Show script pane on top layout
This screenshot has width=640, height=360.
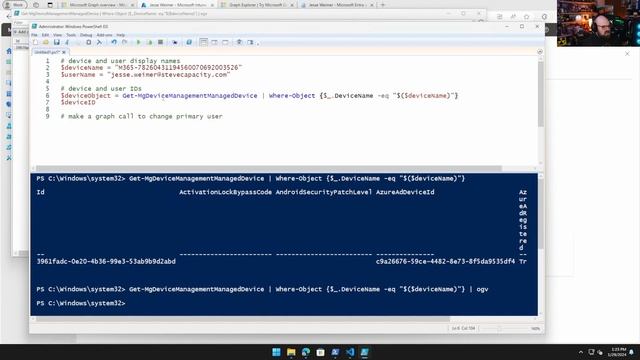[203, 42]
